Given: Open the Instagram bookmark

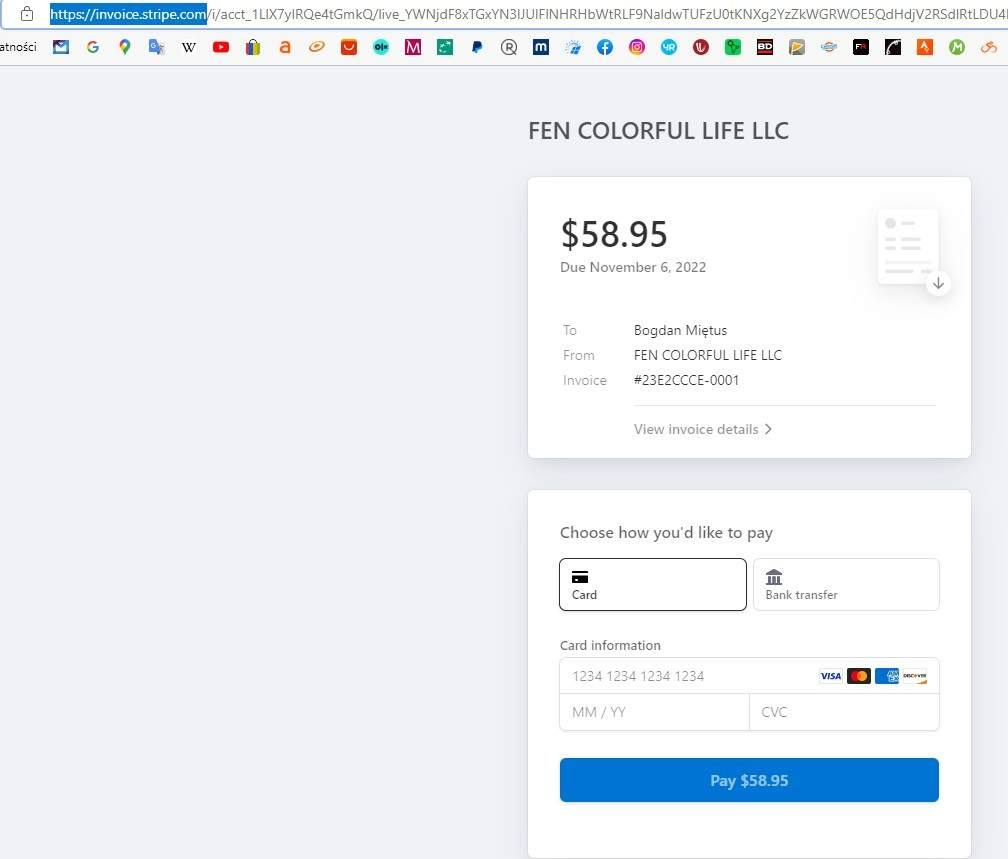Looking at the screenshot, I should click(637, 47).
